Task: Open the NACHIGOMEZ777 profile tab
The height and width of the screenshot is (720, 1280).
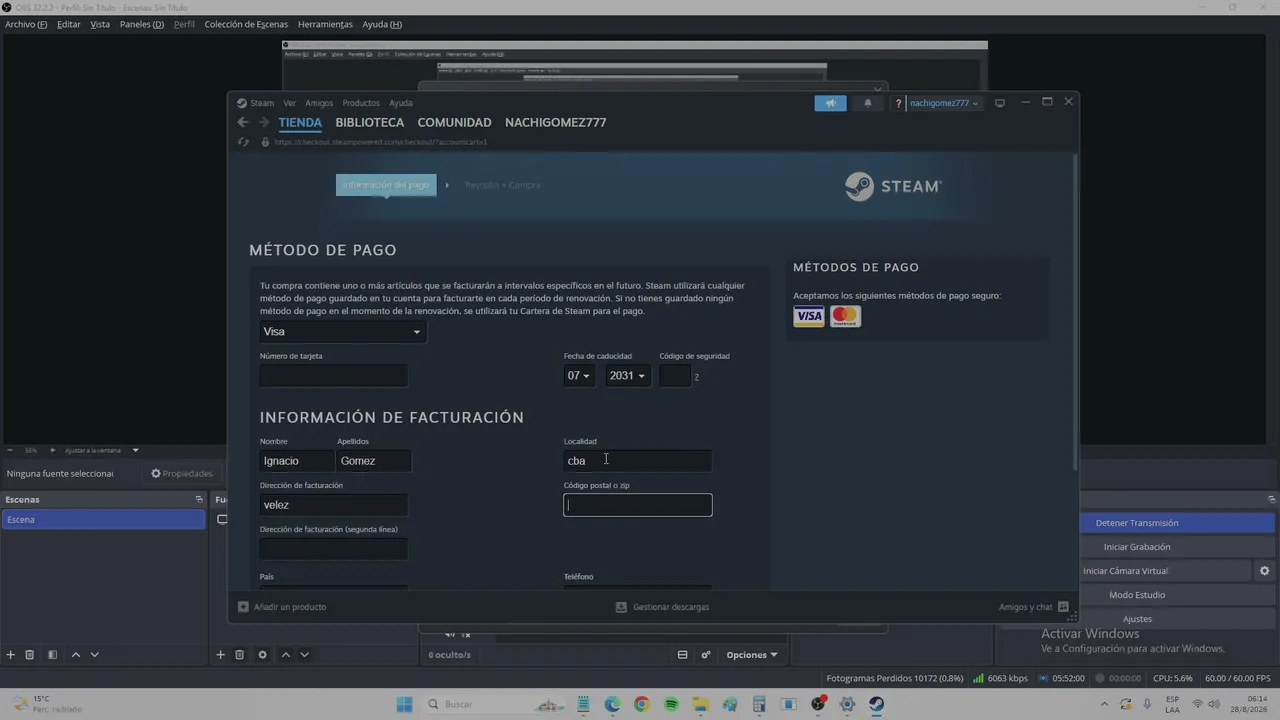Action: (556, 122)
